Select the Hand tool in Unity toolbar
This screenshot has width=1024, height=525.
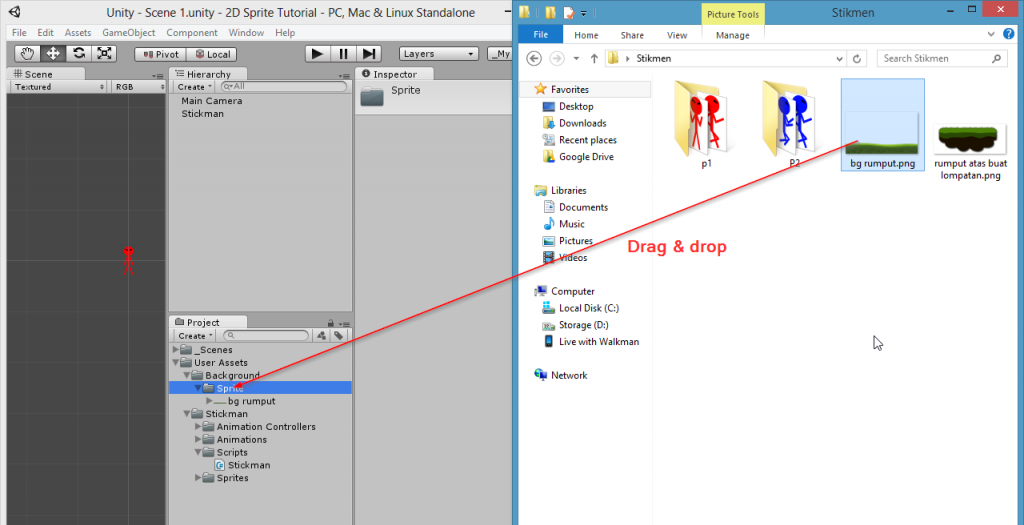(27, 54)
